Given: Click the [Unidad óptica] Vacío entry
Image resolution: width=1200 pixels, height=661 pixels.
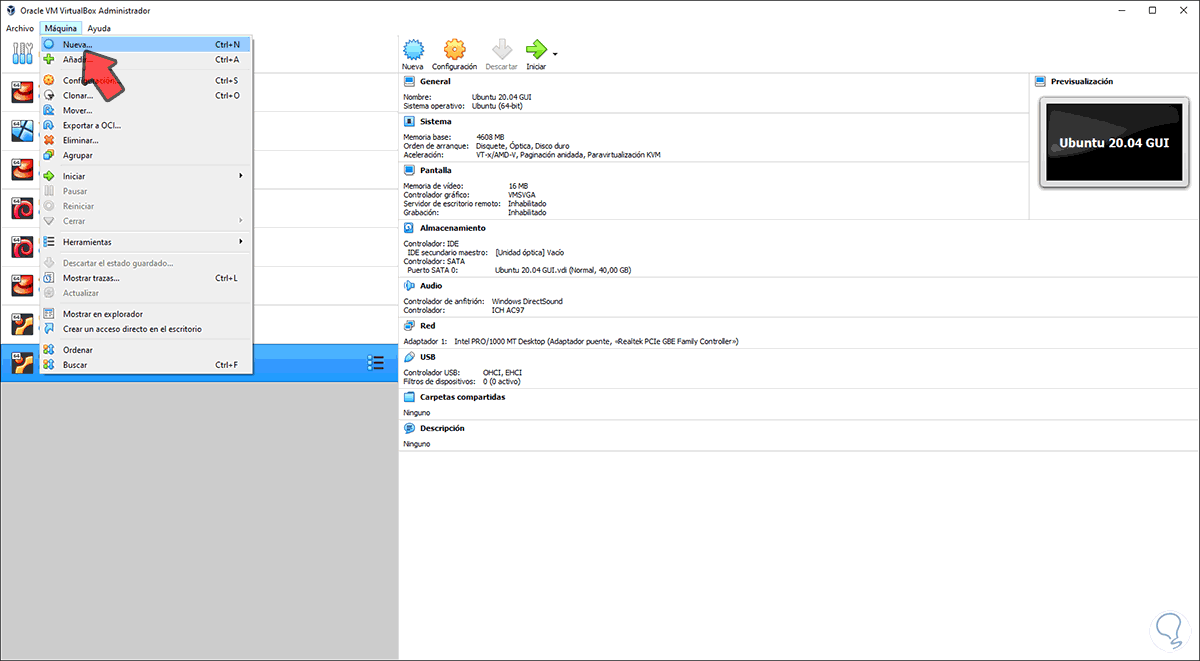Looking at the screenshot, I should pos(530,252).
